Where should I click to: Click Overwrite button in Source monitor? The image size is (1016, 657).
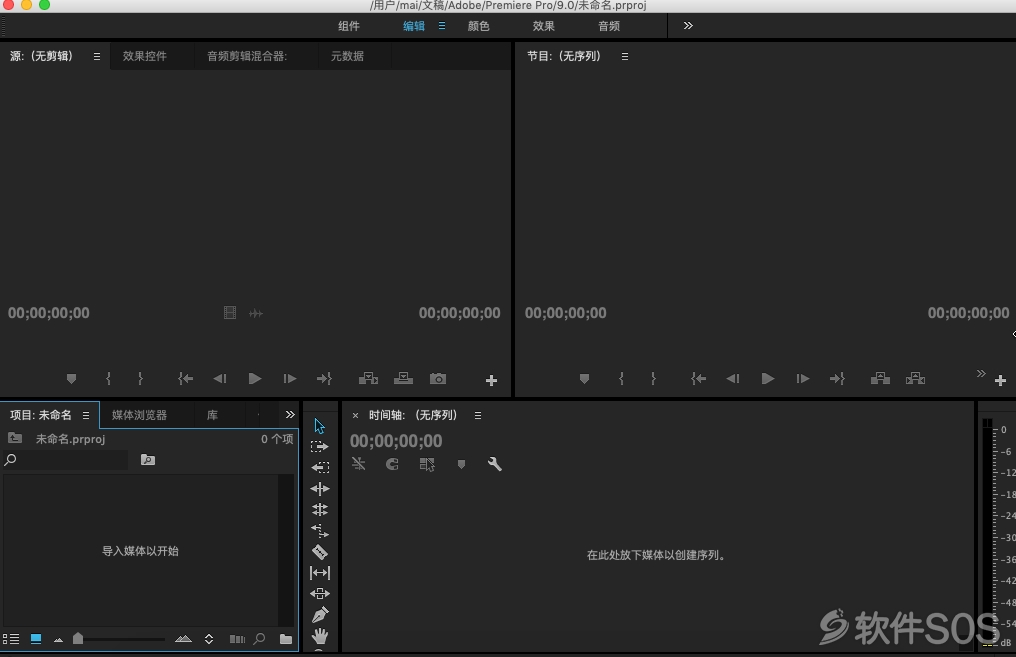click(x=403, y=378)
